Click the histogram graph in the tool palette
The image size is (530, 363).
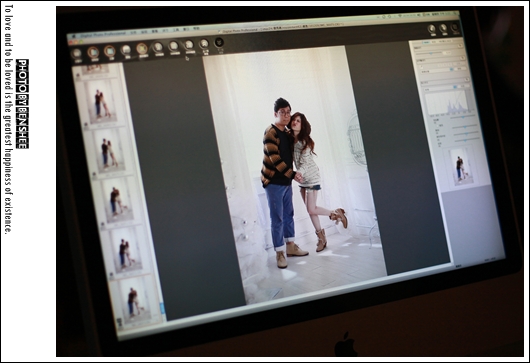448,103
